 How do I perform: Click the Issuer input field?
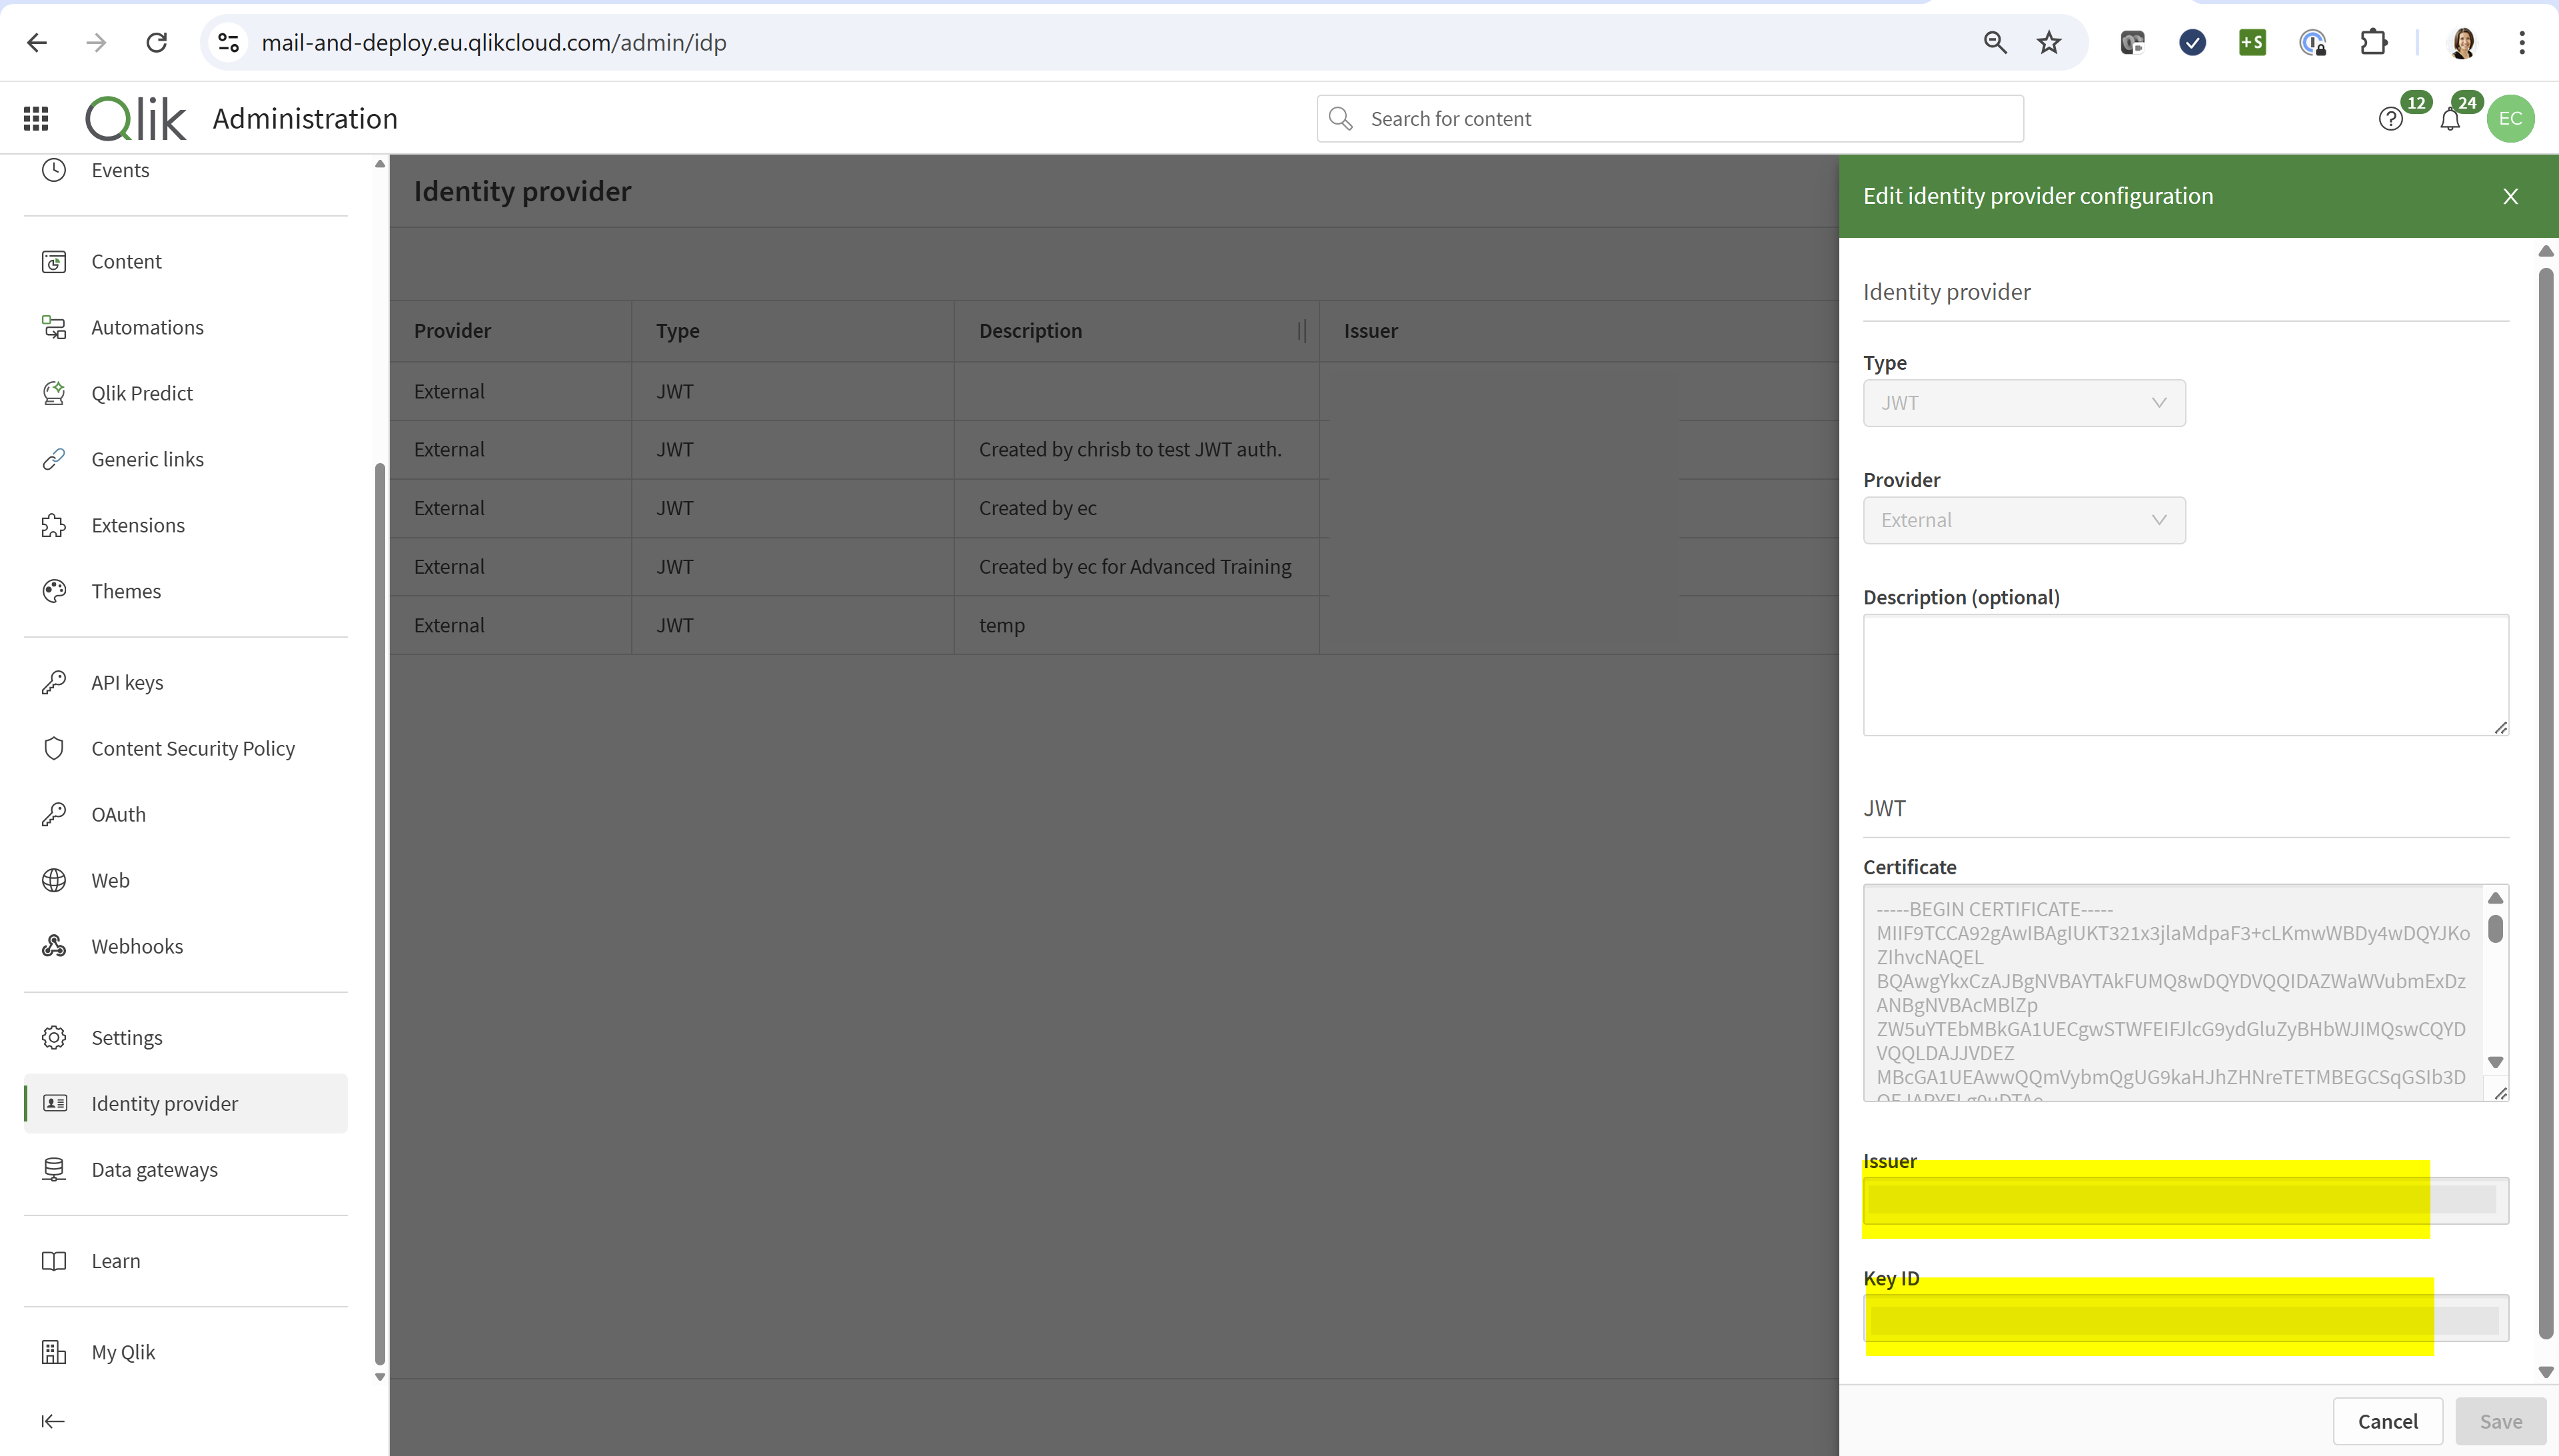pos(2185,1200)
